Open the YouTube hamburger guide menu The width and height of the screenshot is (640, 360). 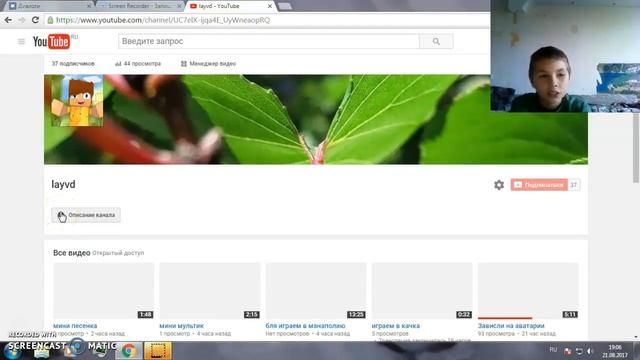click(x=21, y=41)
